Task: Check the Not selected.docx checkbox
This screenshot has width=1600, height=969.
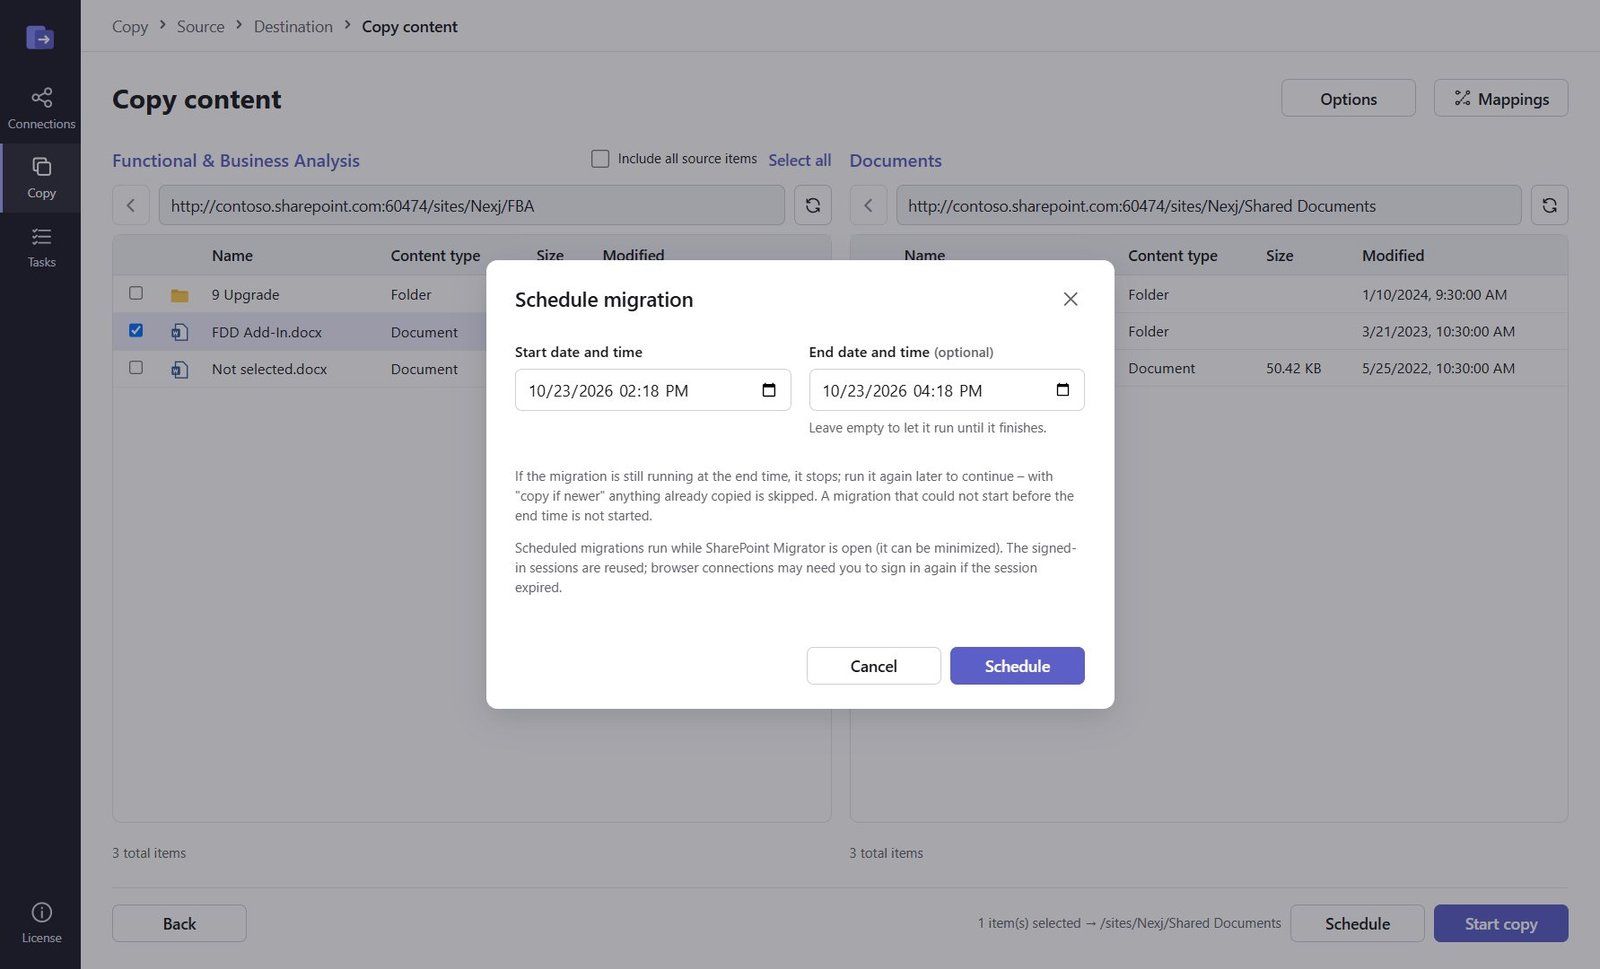Action: point(136,367)
